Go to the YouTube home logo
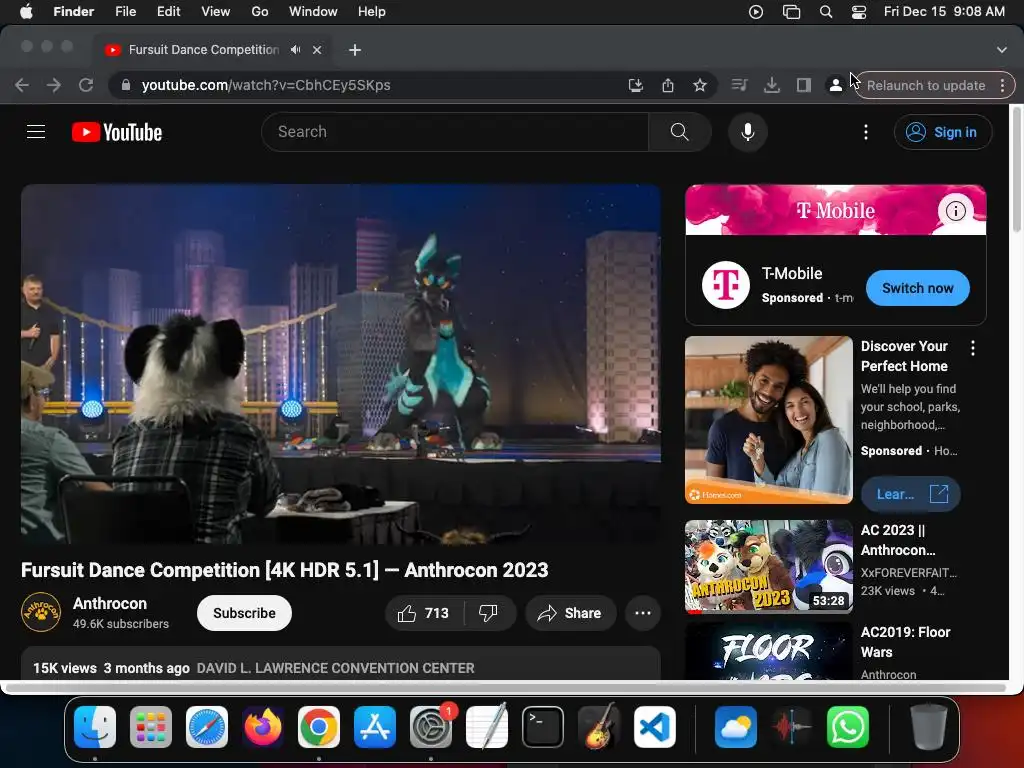Screen dimensions: 1024x768 [117, 132]
